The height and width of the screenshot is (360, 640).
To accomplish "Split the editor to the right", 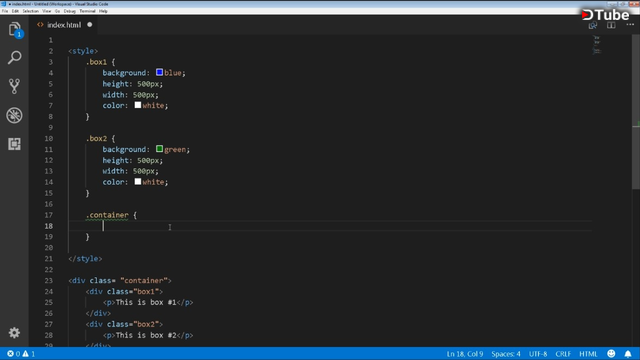I will point(611,25).
